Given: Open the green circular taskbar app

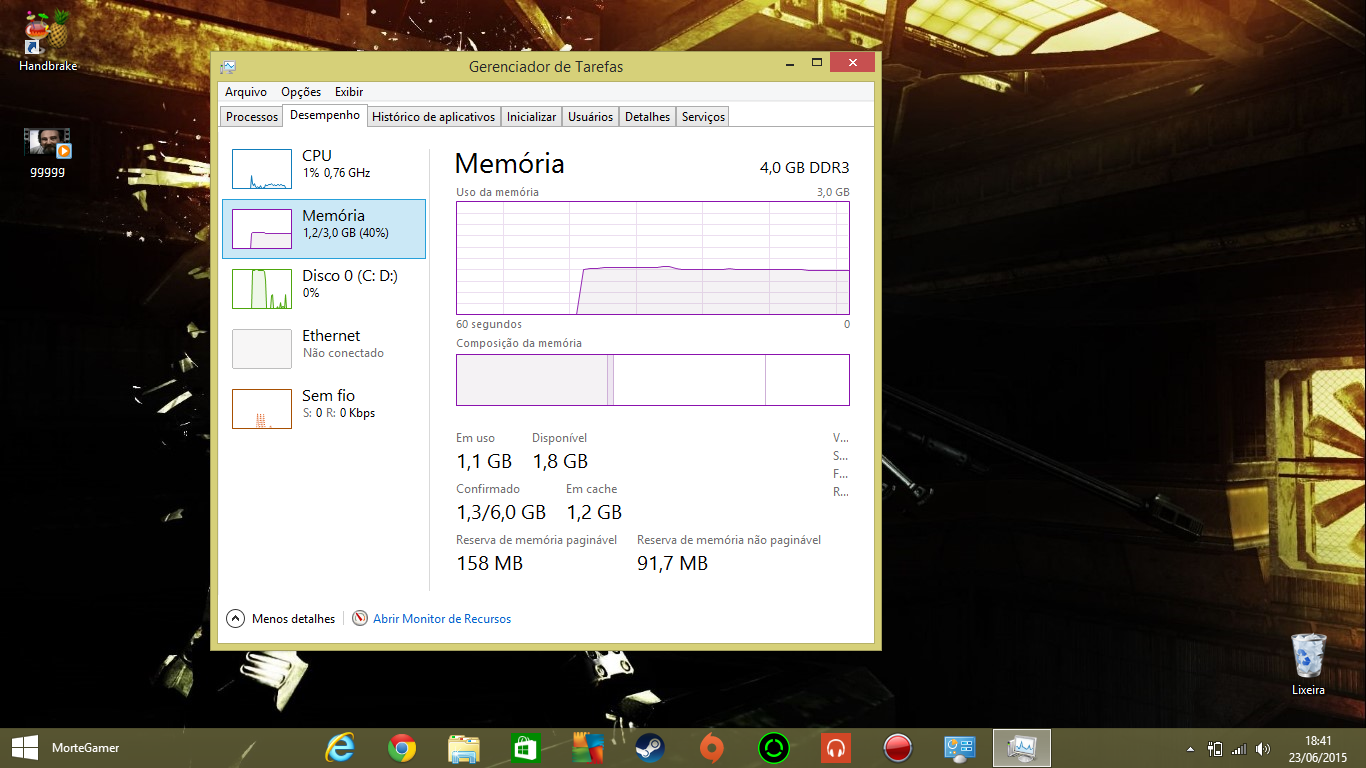Looking at the screenshot, I should [774, 748].
